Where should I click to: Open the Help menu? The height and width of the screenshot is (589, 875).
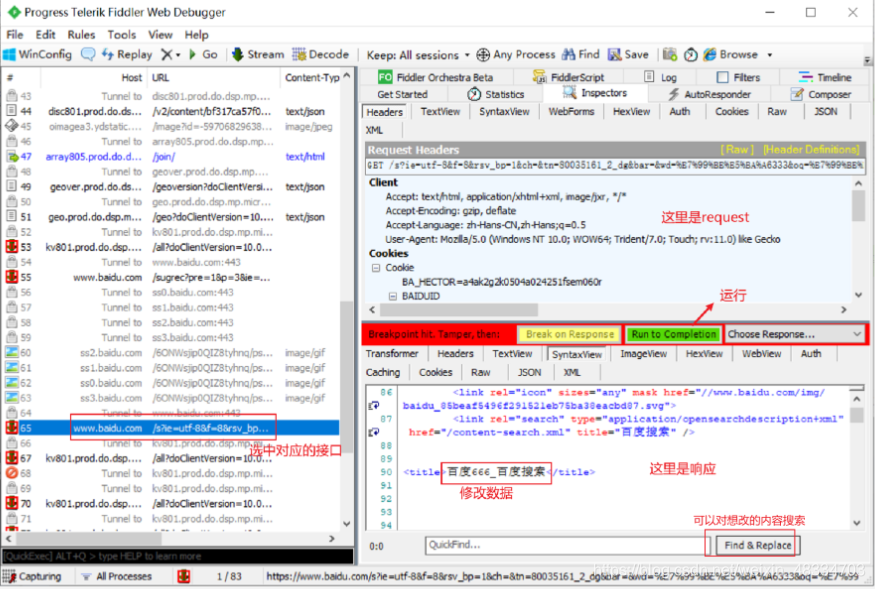coord(196,35)
